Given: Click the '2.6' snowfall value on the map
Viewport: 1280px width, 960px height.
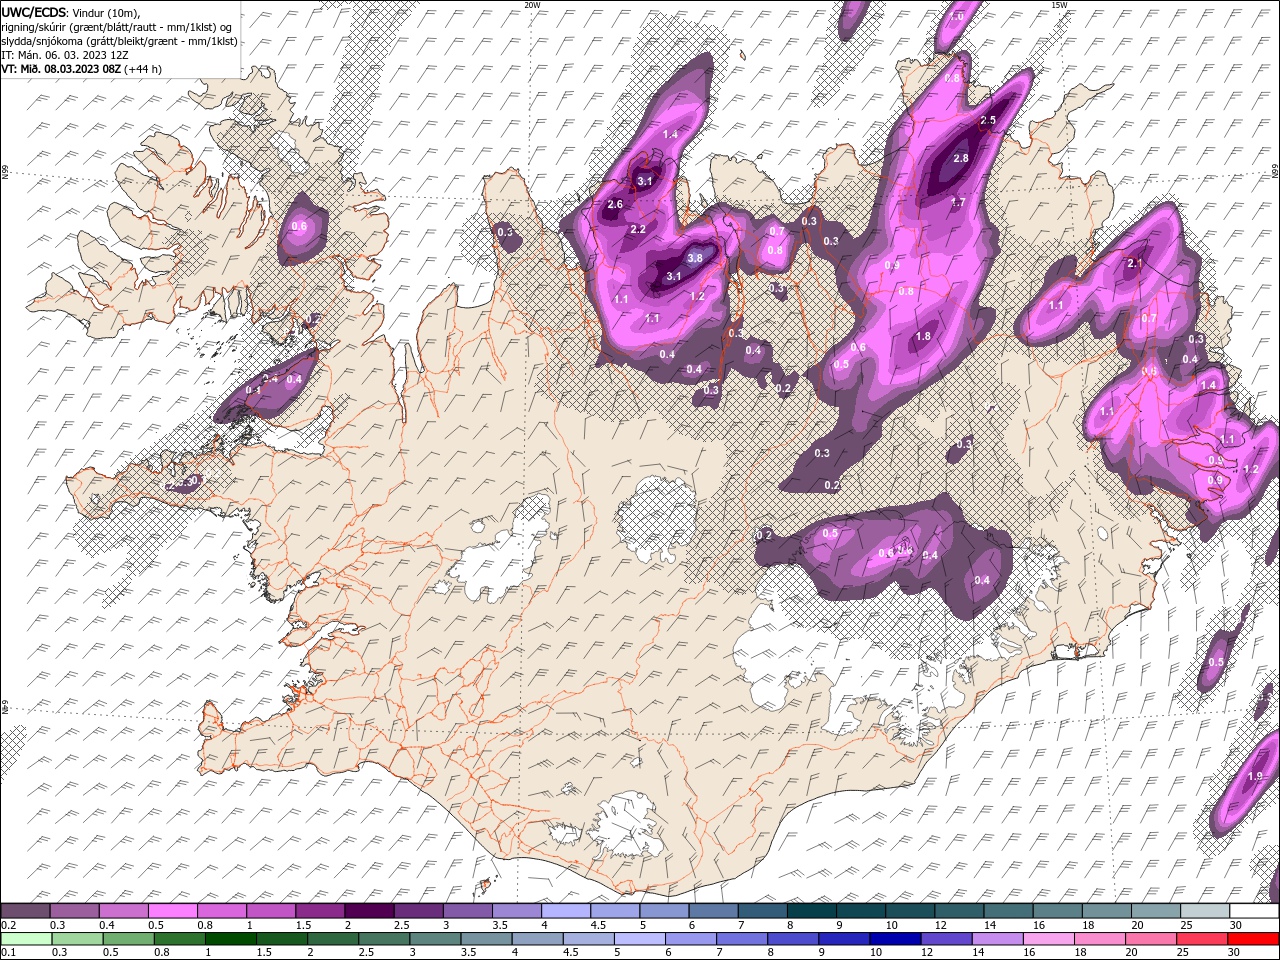Looking at the screenshot, I should 615,205.
